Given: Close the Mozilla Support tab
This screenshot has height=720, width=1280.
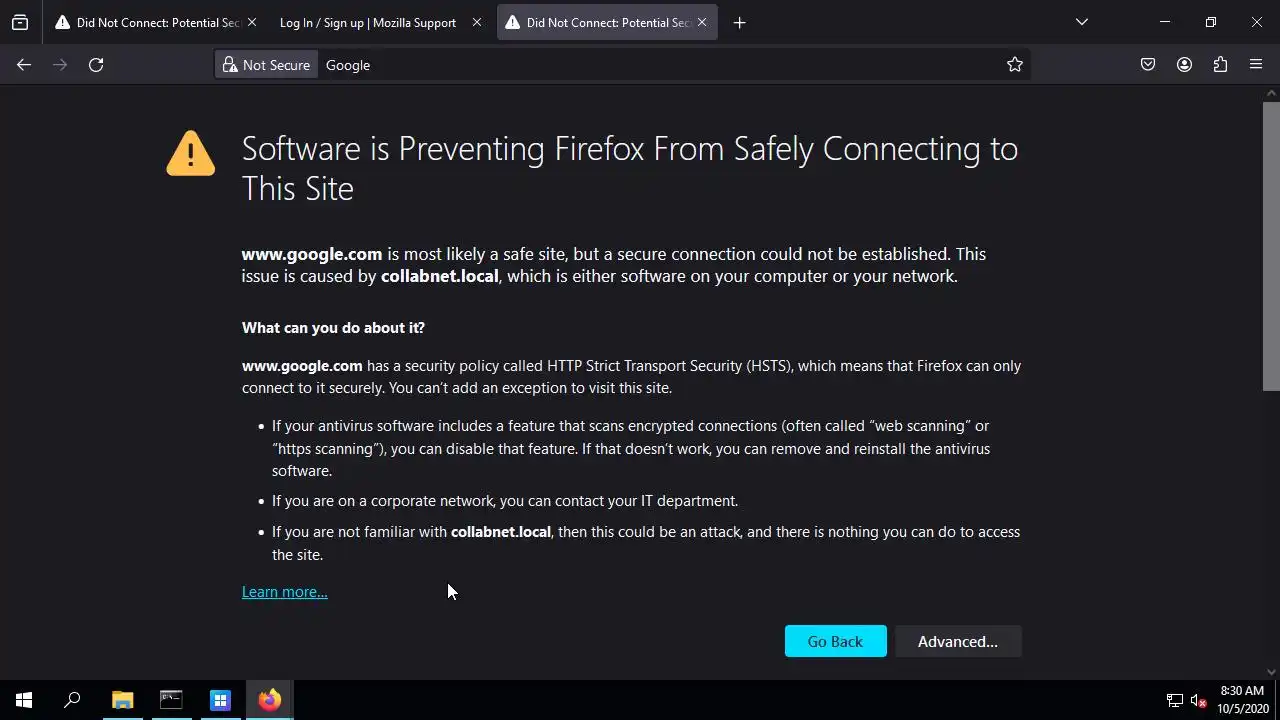Looking at the screenshot, I should [476, 22].
